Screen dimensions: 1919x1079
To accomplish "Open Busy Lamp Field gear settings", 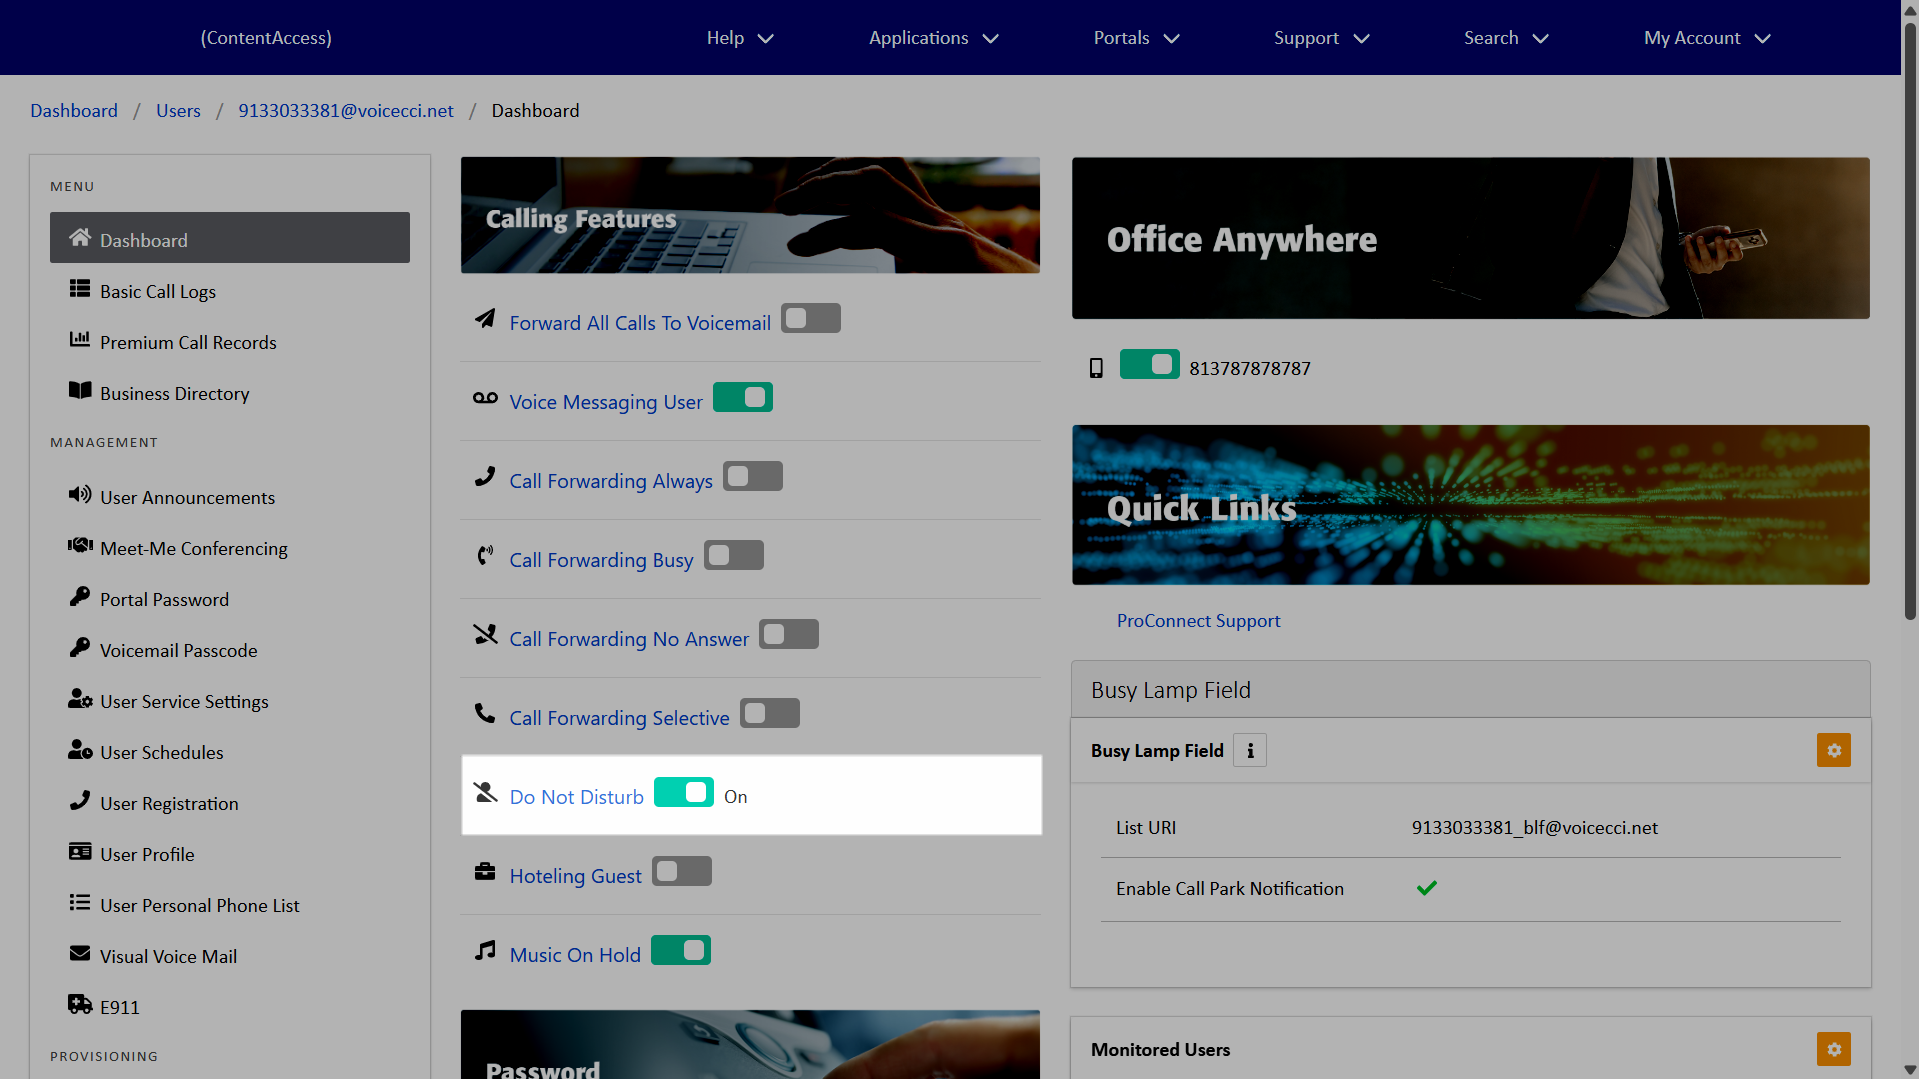I will coord(1833,750).
